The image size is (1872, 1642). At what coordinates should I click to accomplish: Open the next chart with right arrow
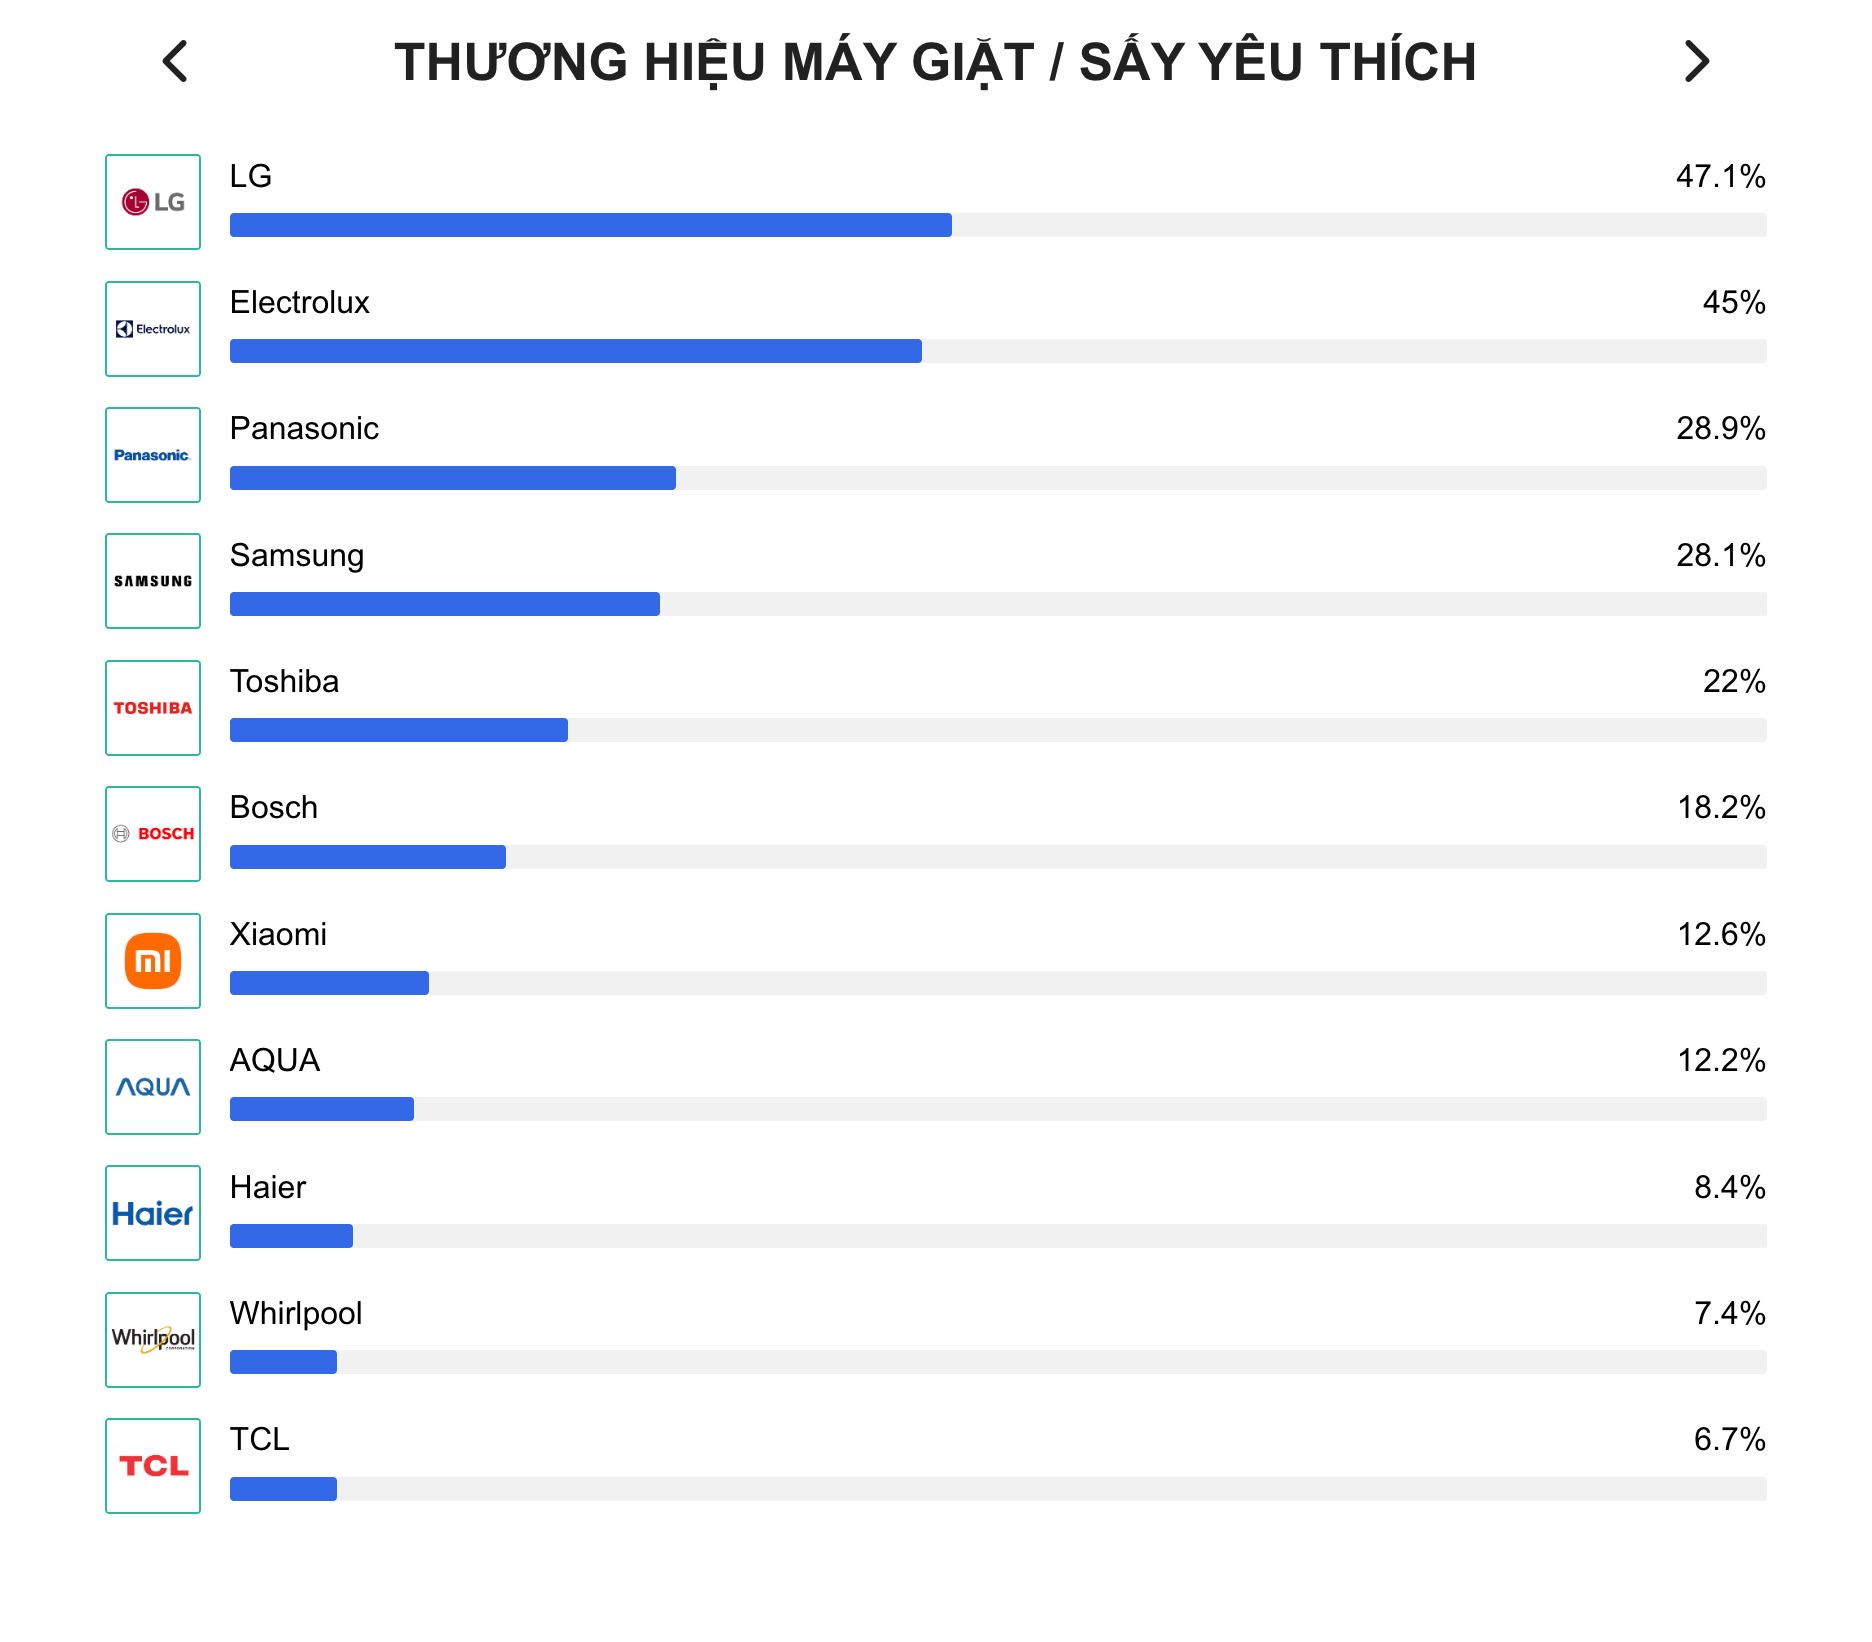point(1695,62)
